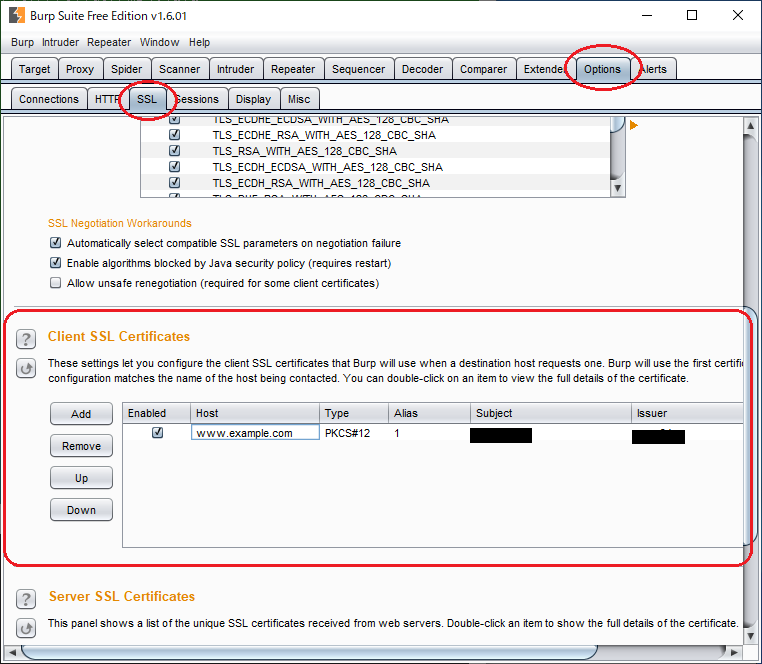Switch to the Scanner tab
This screenshot has height=664, width=762.
point(179,69)
